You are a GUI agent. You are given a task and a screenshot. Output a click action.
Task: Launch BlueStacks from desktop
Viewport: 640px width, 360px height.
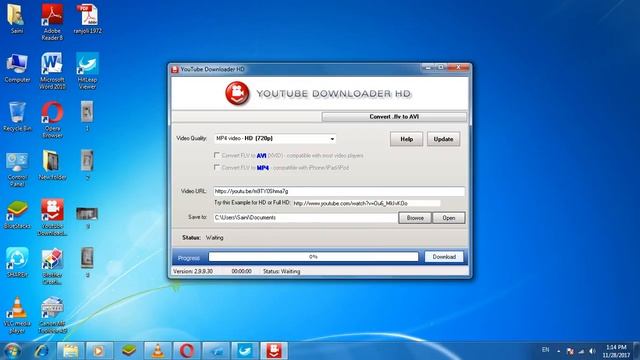coord(17,214)
